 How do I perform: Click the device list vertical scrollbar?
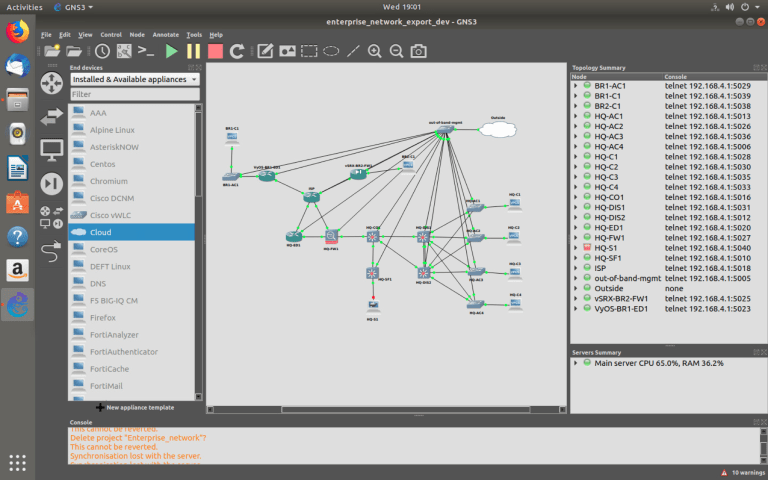pyautogui.click(x=198, y=154)
